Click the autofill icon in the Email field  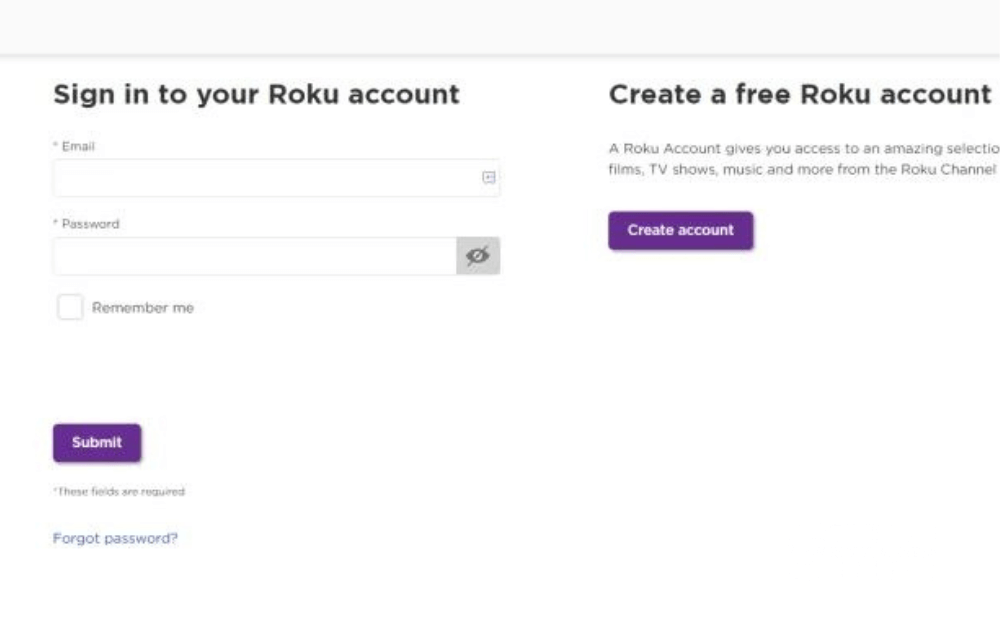click(489, 178)
